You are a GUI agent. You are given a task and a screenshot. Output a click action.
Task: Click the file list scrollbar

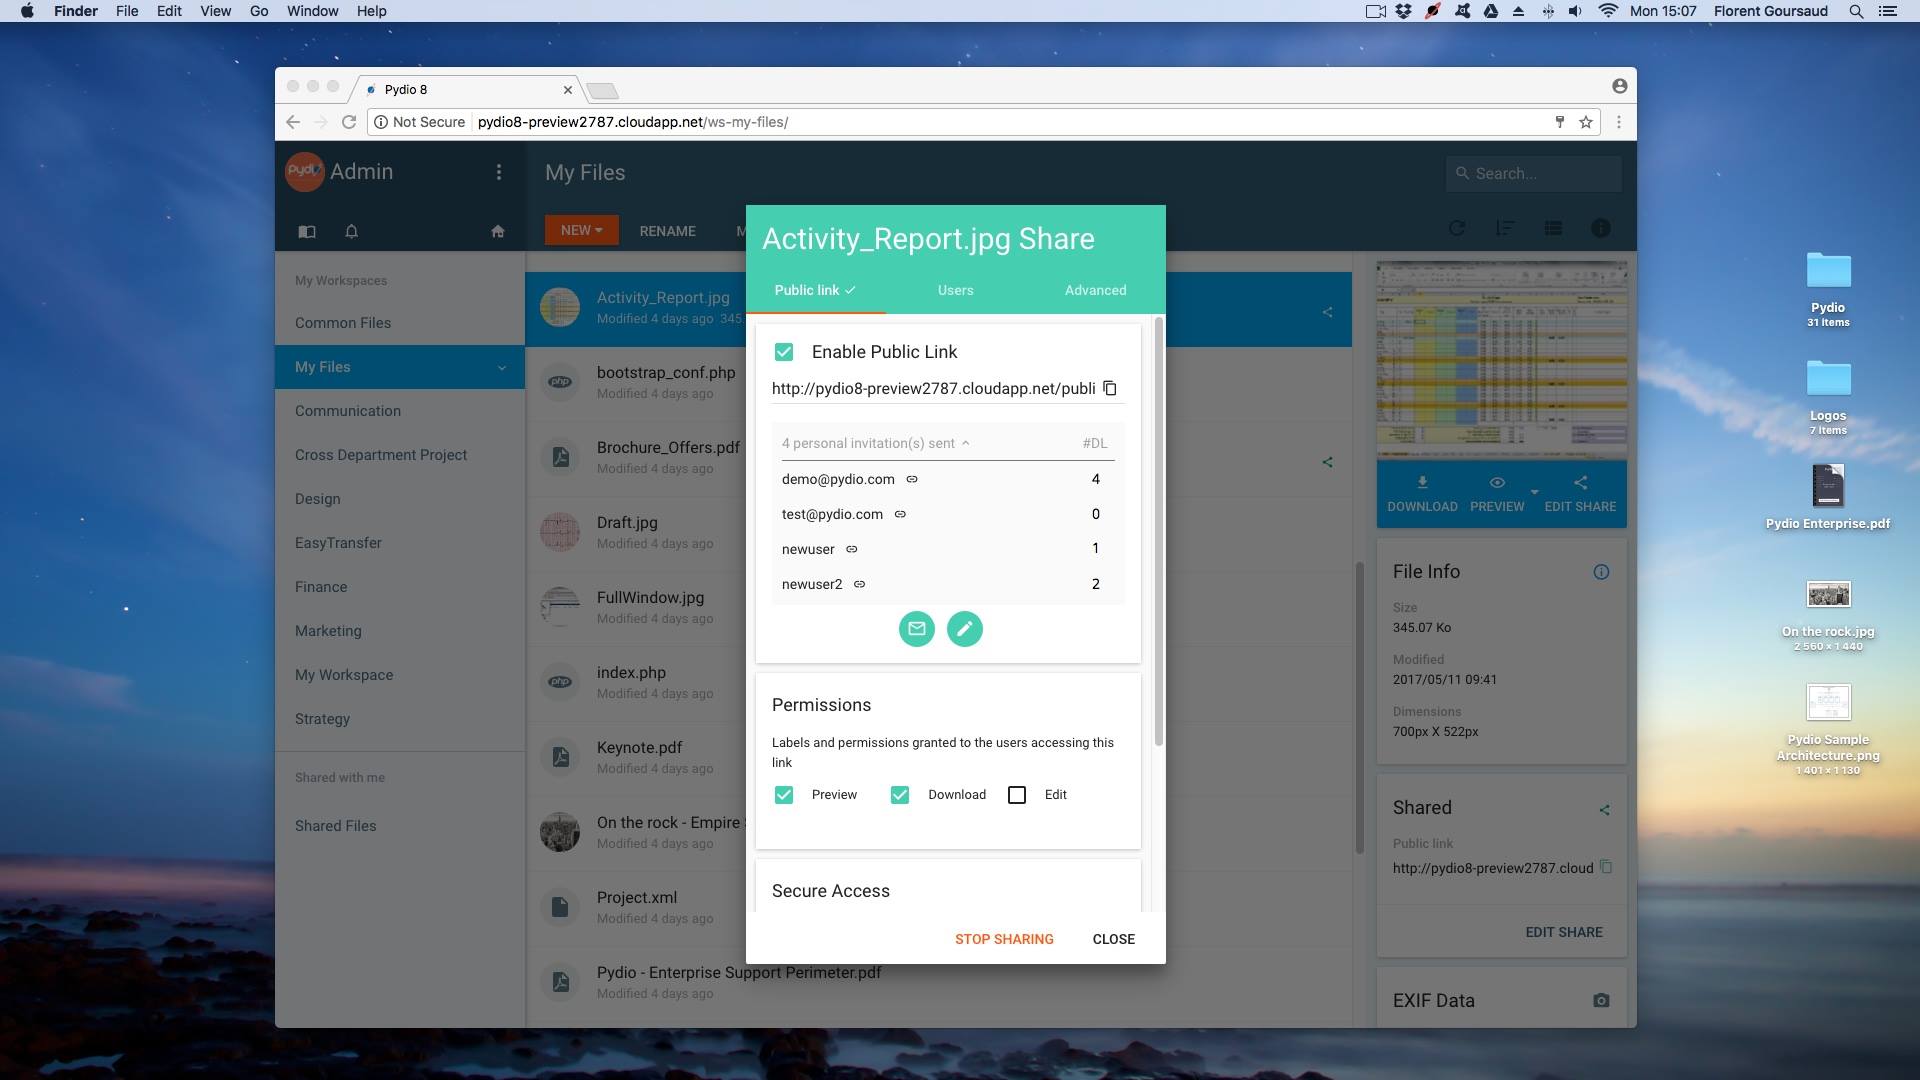tap(1359, 708)
